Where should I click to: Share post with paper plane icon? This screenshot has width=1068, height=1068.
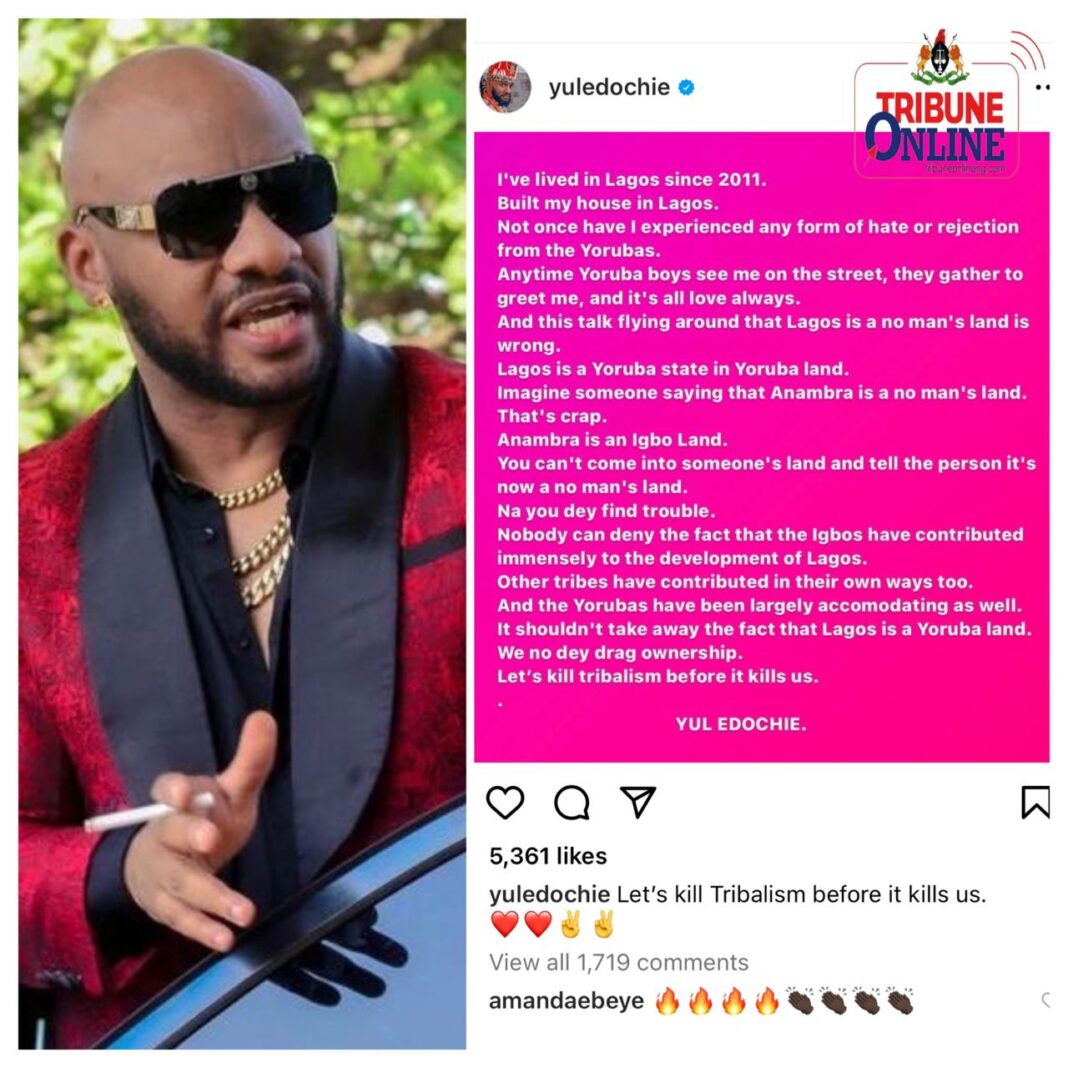638,801
